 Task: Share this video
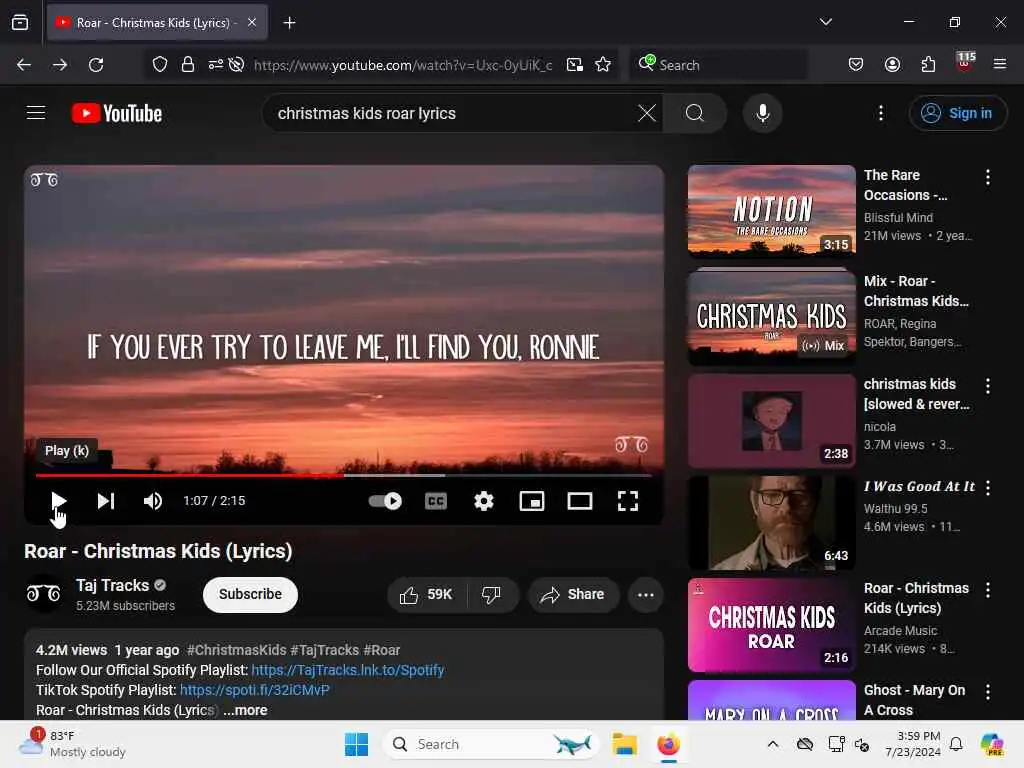pyautogui.click(x=573, y=594)
